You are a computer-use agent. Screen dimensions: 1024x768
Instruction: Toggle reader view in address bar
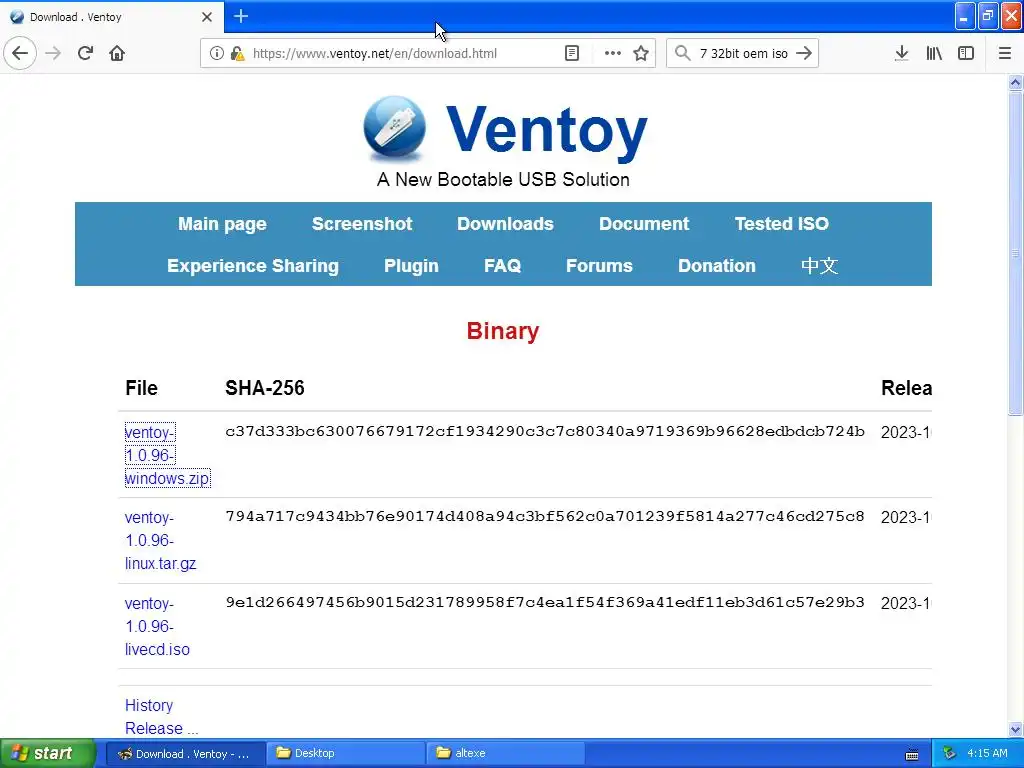[x=571, y=53]
